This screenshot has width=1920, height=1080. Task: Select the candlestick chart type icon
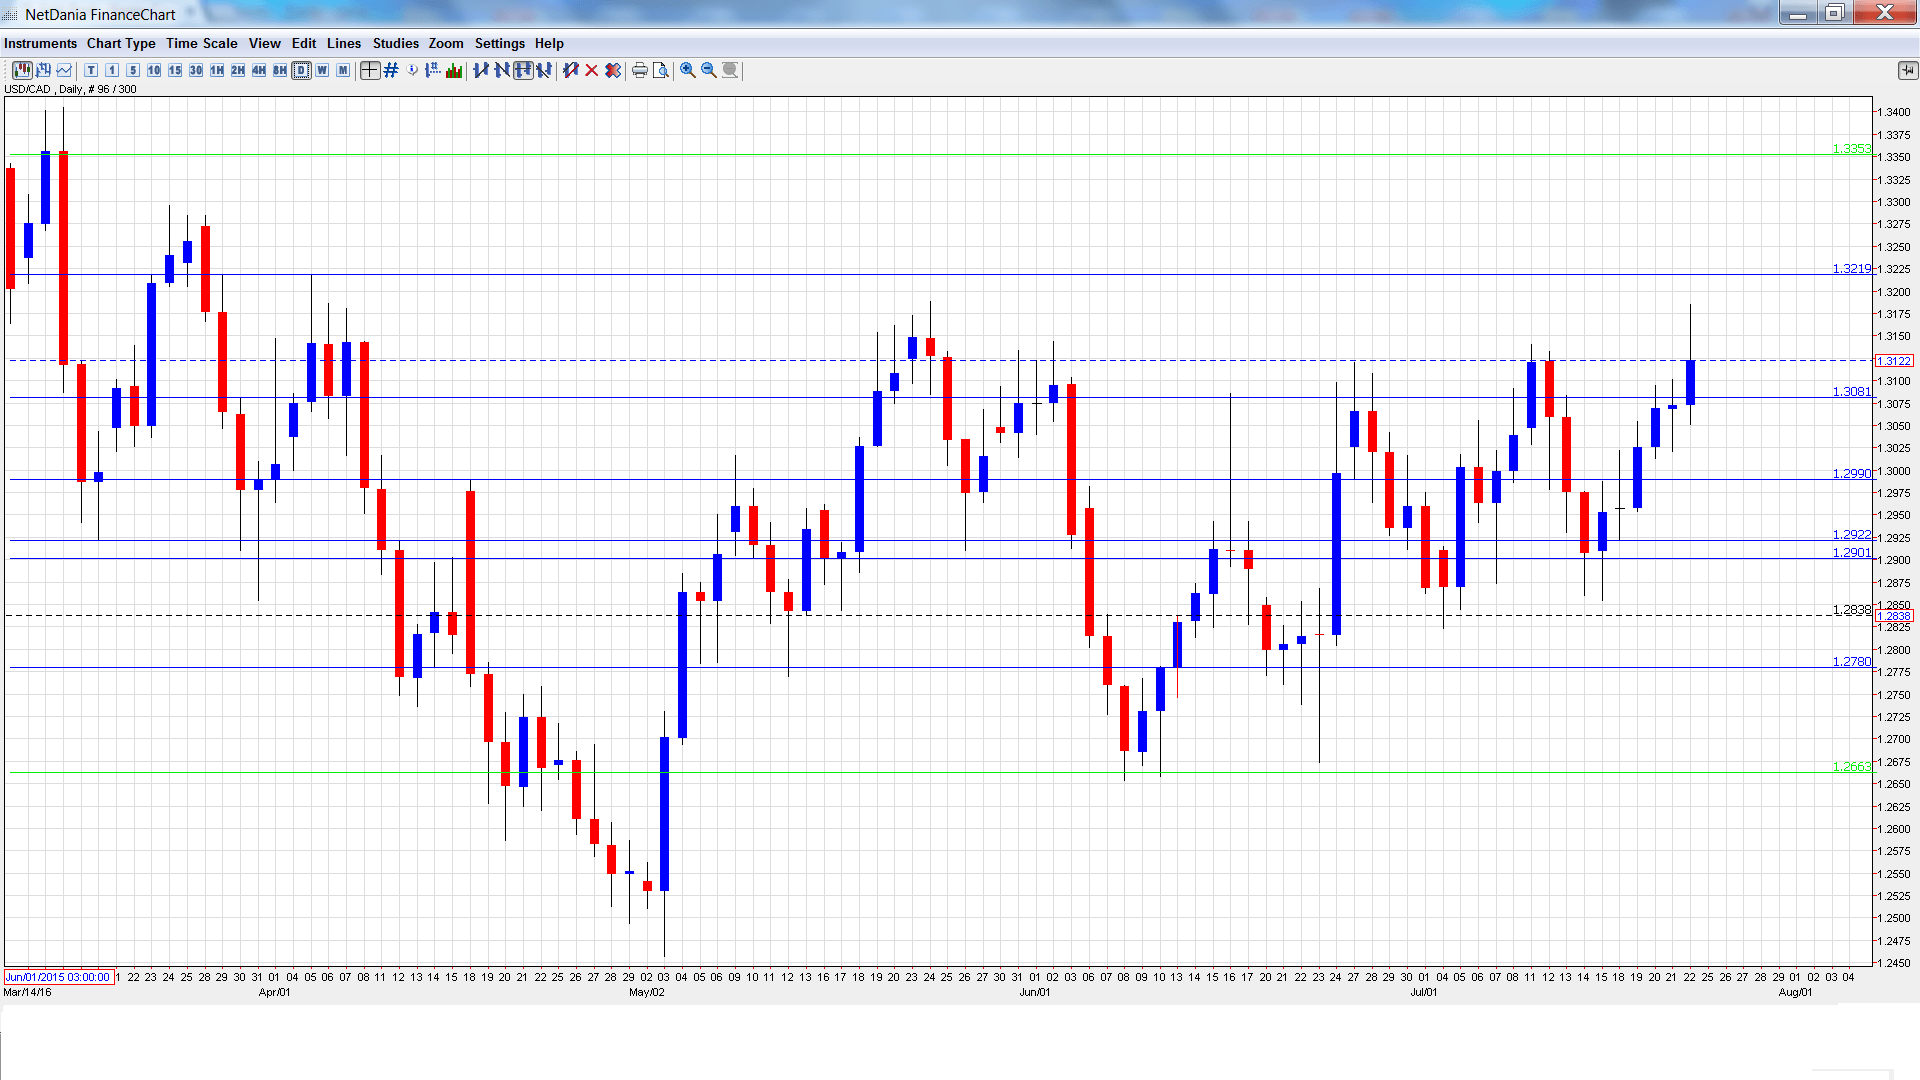point(22,70)
